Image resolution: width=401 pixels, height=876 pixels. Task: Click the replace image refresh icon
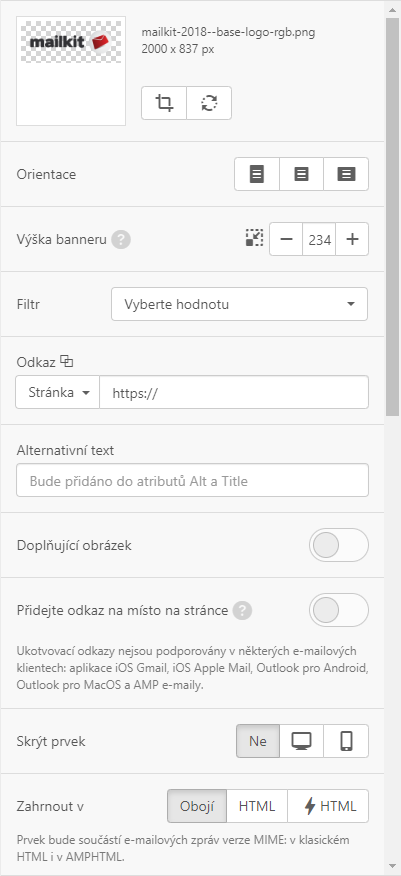pos(209,103)
